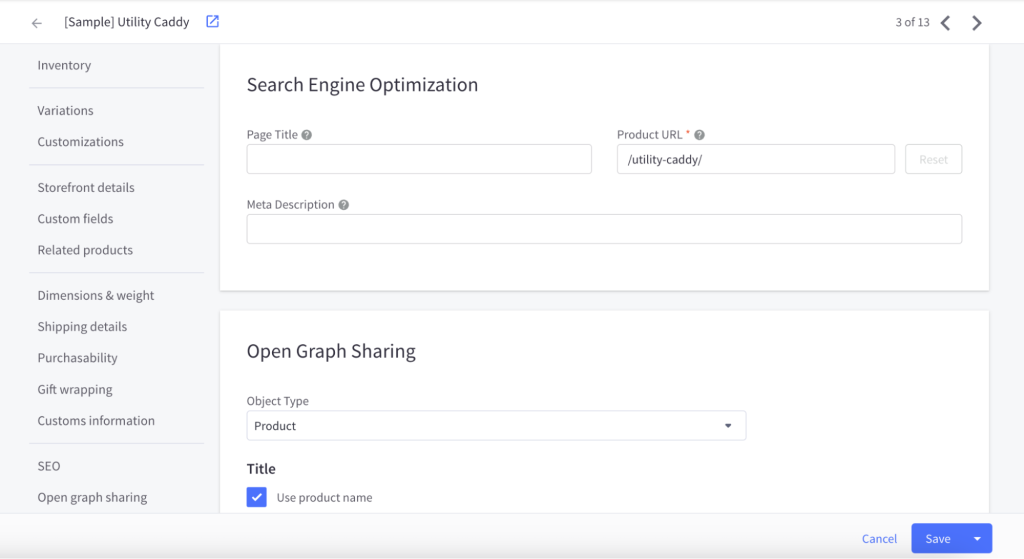Click Product URL help icon
The height and width of the screenshot is (559, 1024).
pyautogui.click(x=700, y=135)
